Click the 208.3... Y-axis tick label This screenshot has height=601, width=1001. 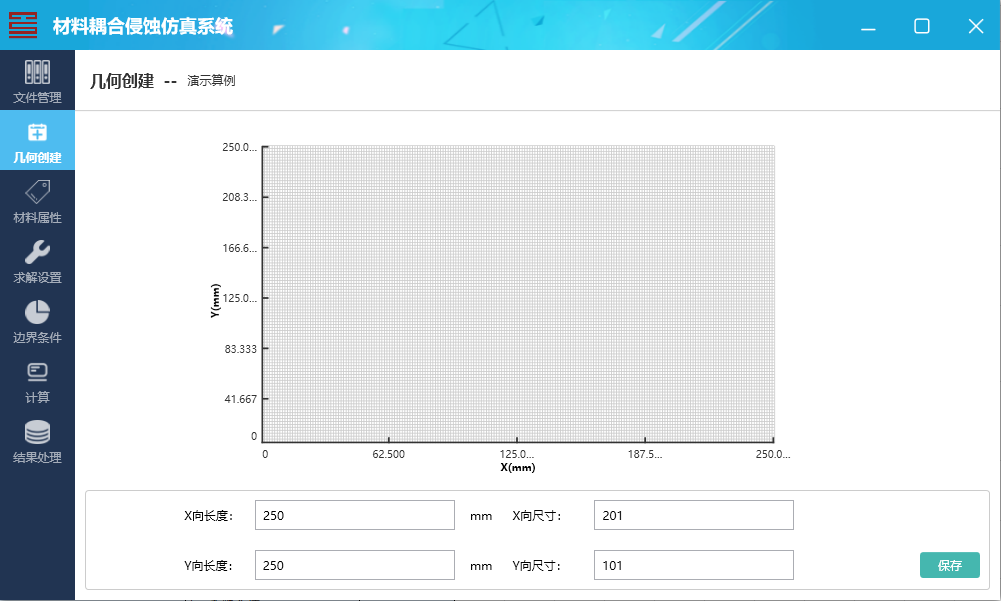pos(239,197)
